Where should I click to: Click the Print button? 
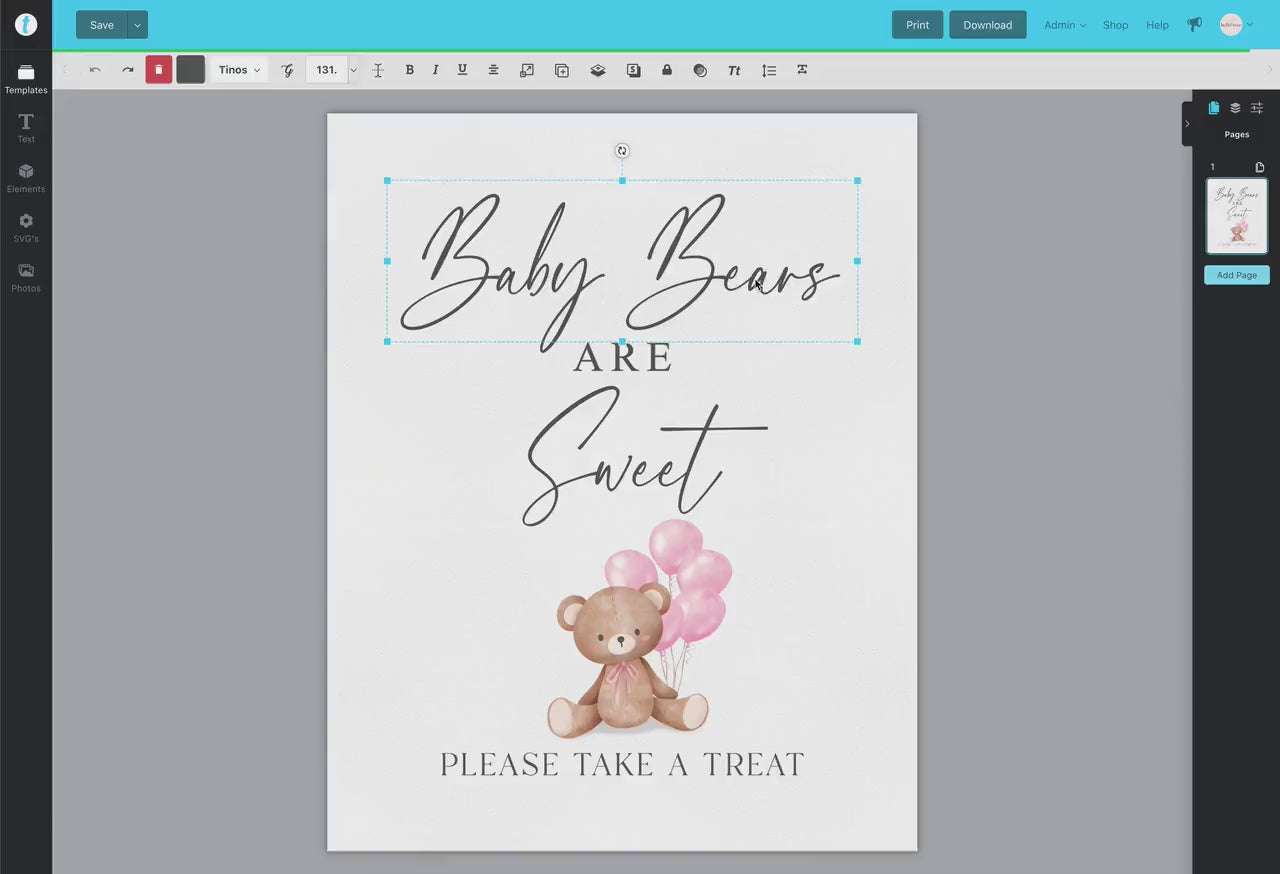coord(917,25)
